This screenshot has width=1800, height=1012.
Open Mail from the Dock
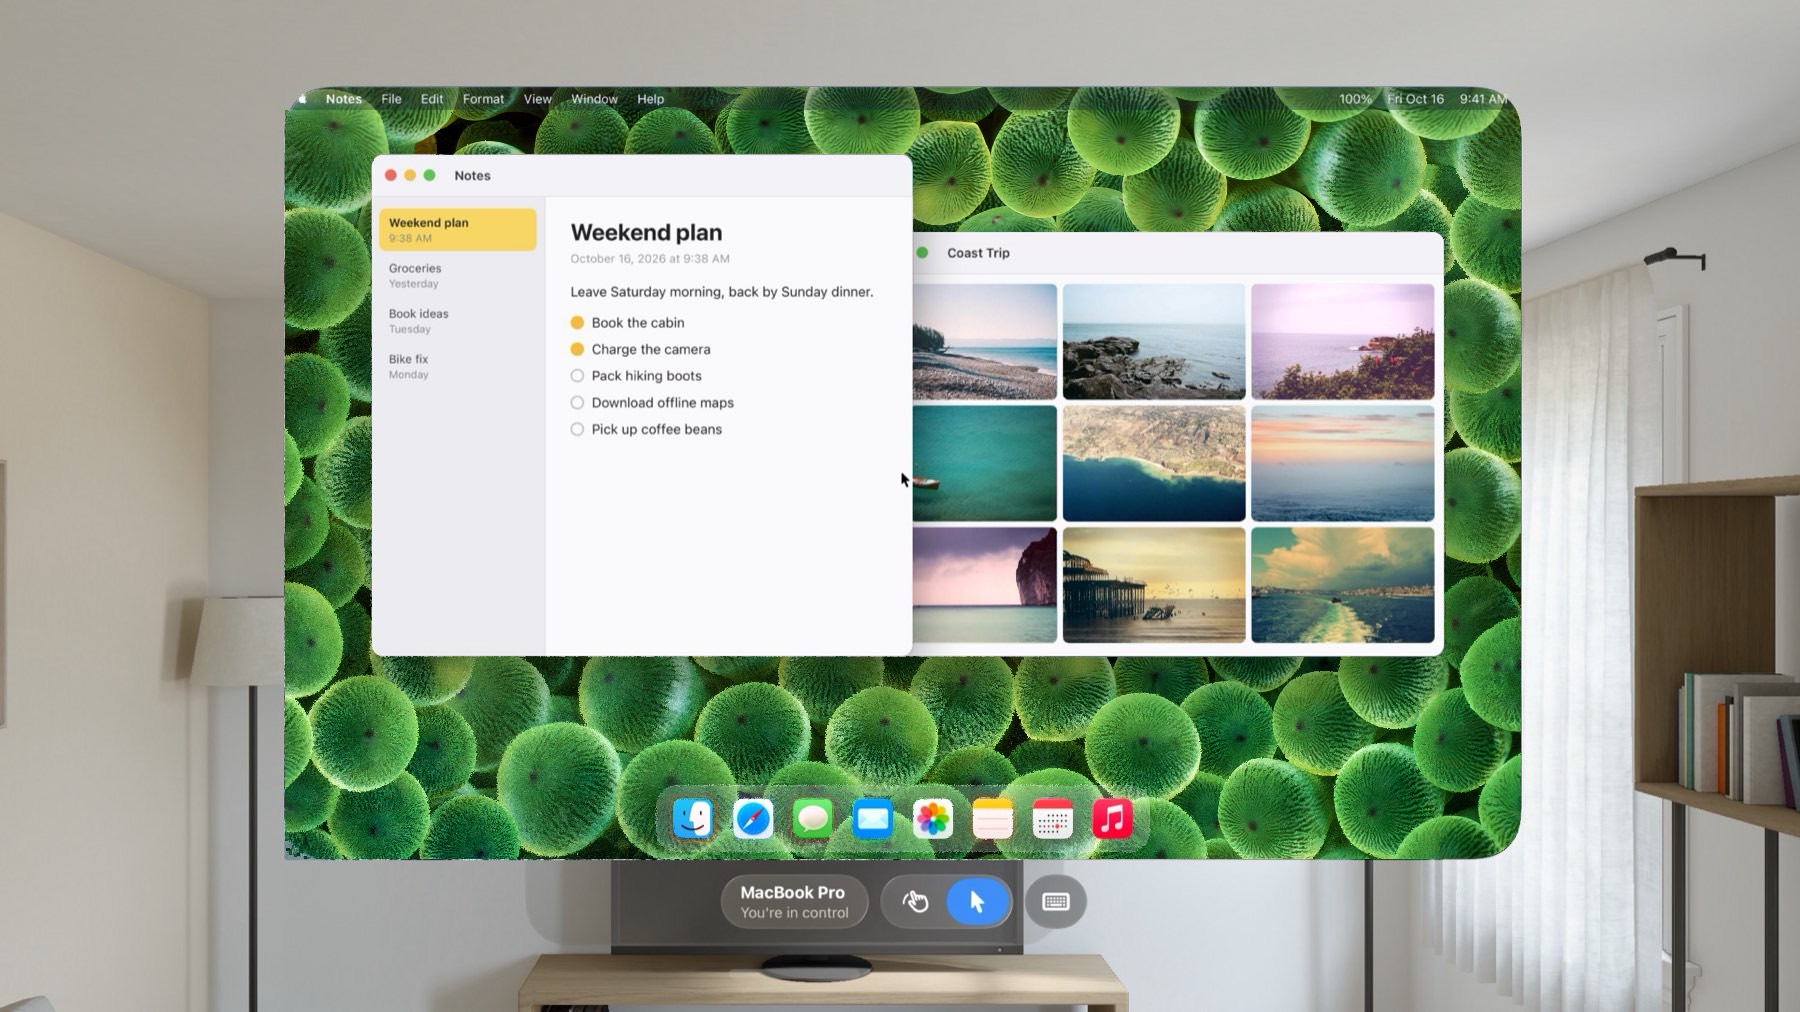873,819
